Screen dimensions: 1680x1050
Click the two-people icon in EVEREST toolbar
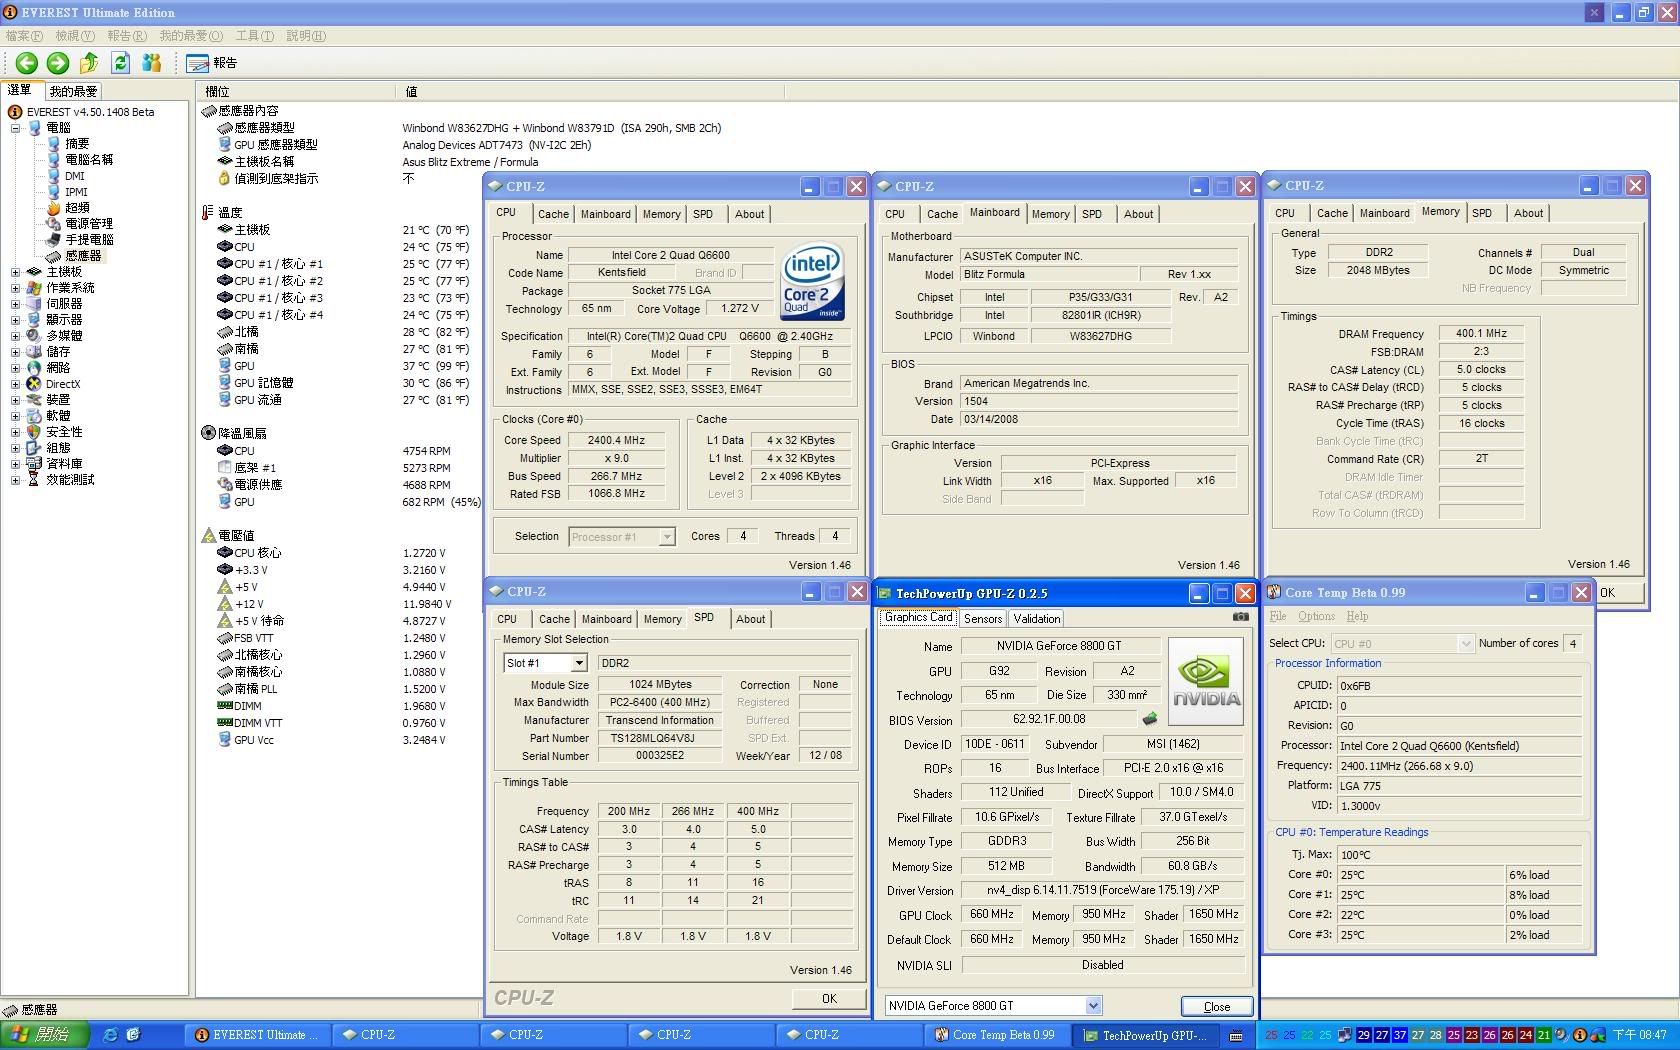pyautogui.click(x=152, y=63)
